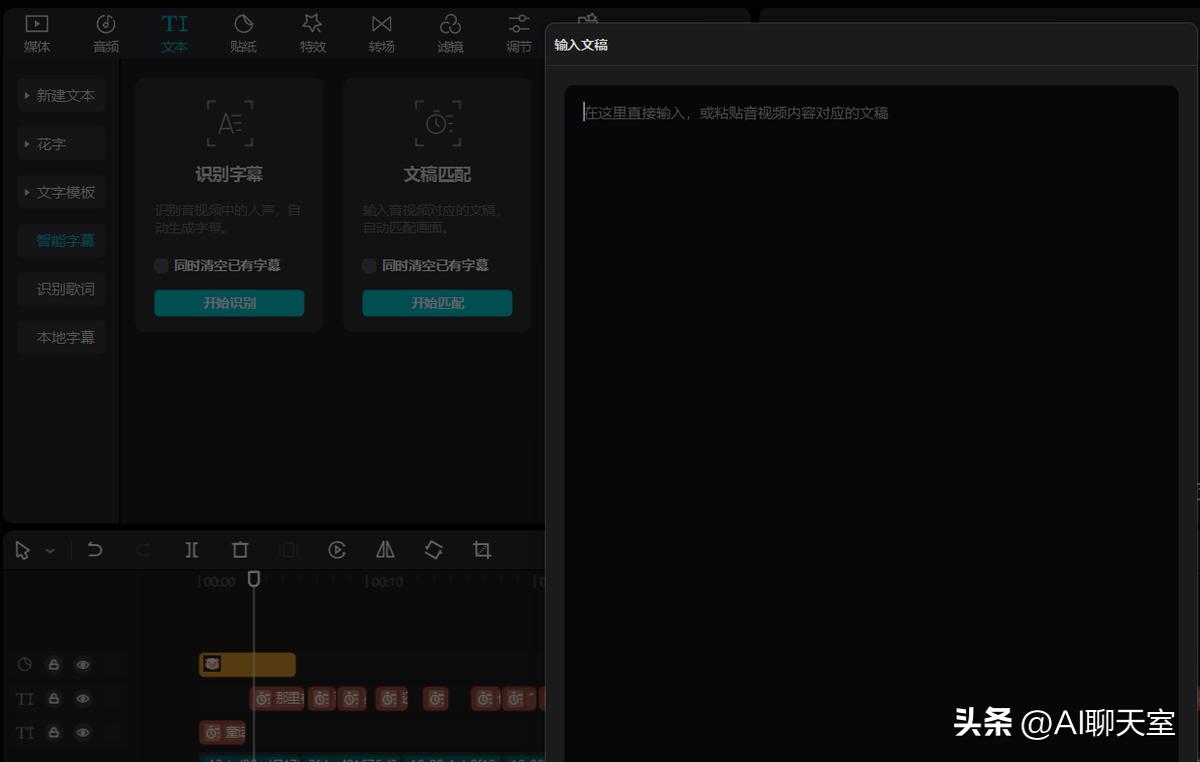The image size is (1200, 762).
Task: Lock the bottom text track
Action: pos(53,732)
